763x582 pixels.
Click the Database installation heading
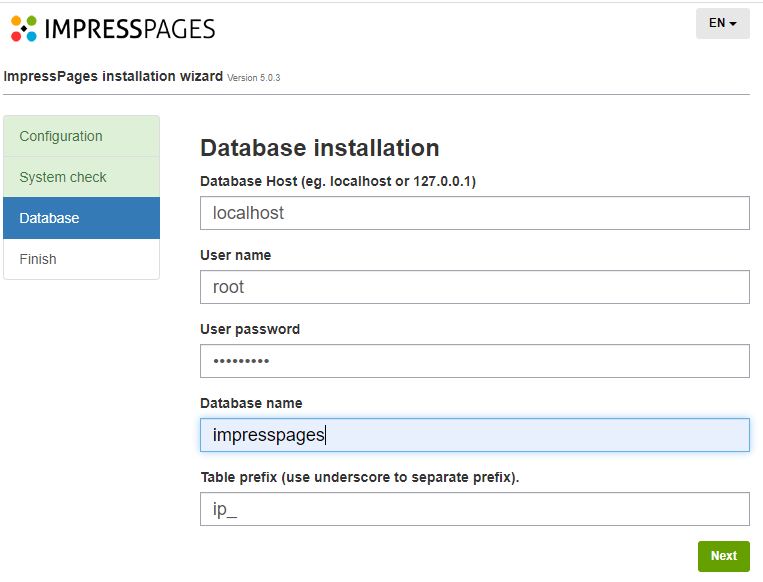320,148
